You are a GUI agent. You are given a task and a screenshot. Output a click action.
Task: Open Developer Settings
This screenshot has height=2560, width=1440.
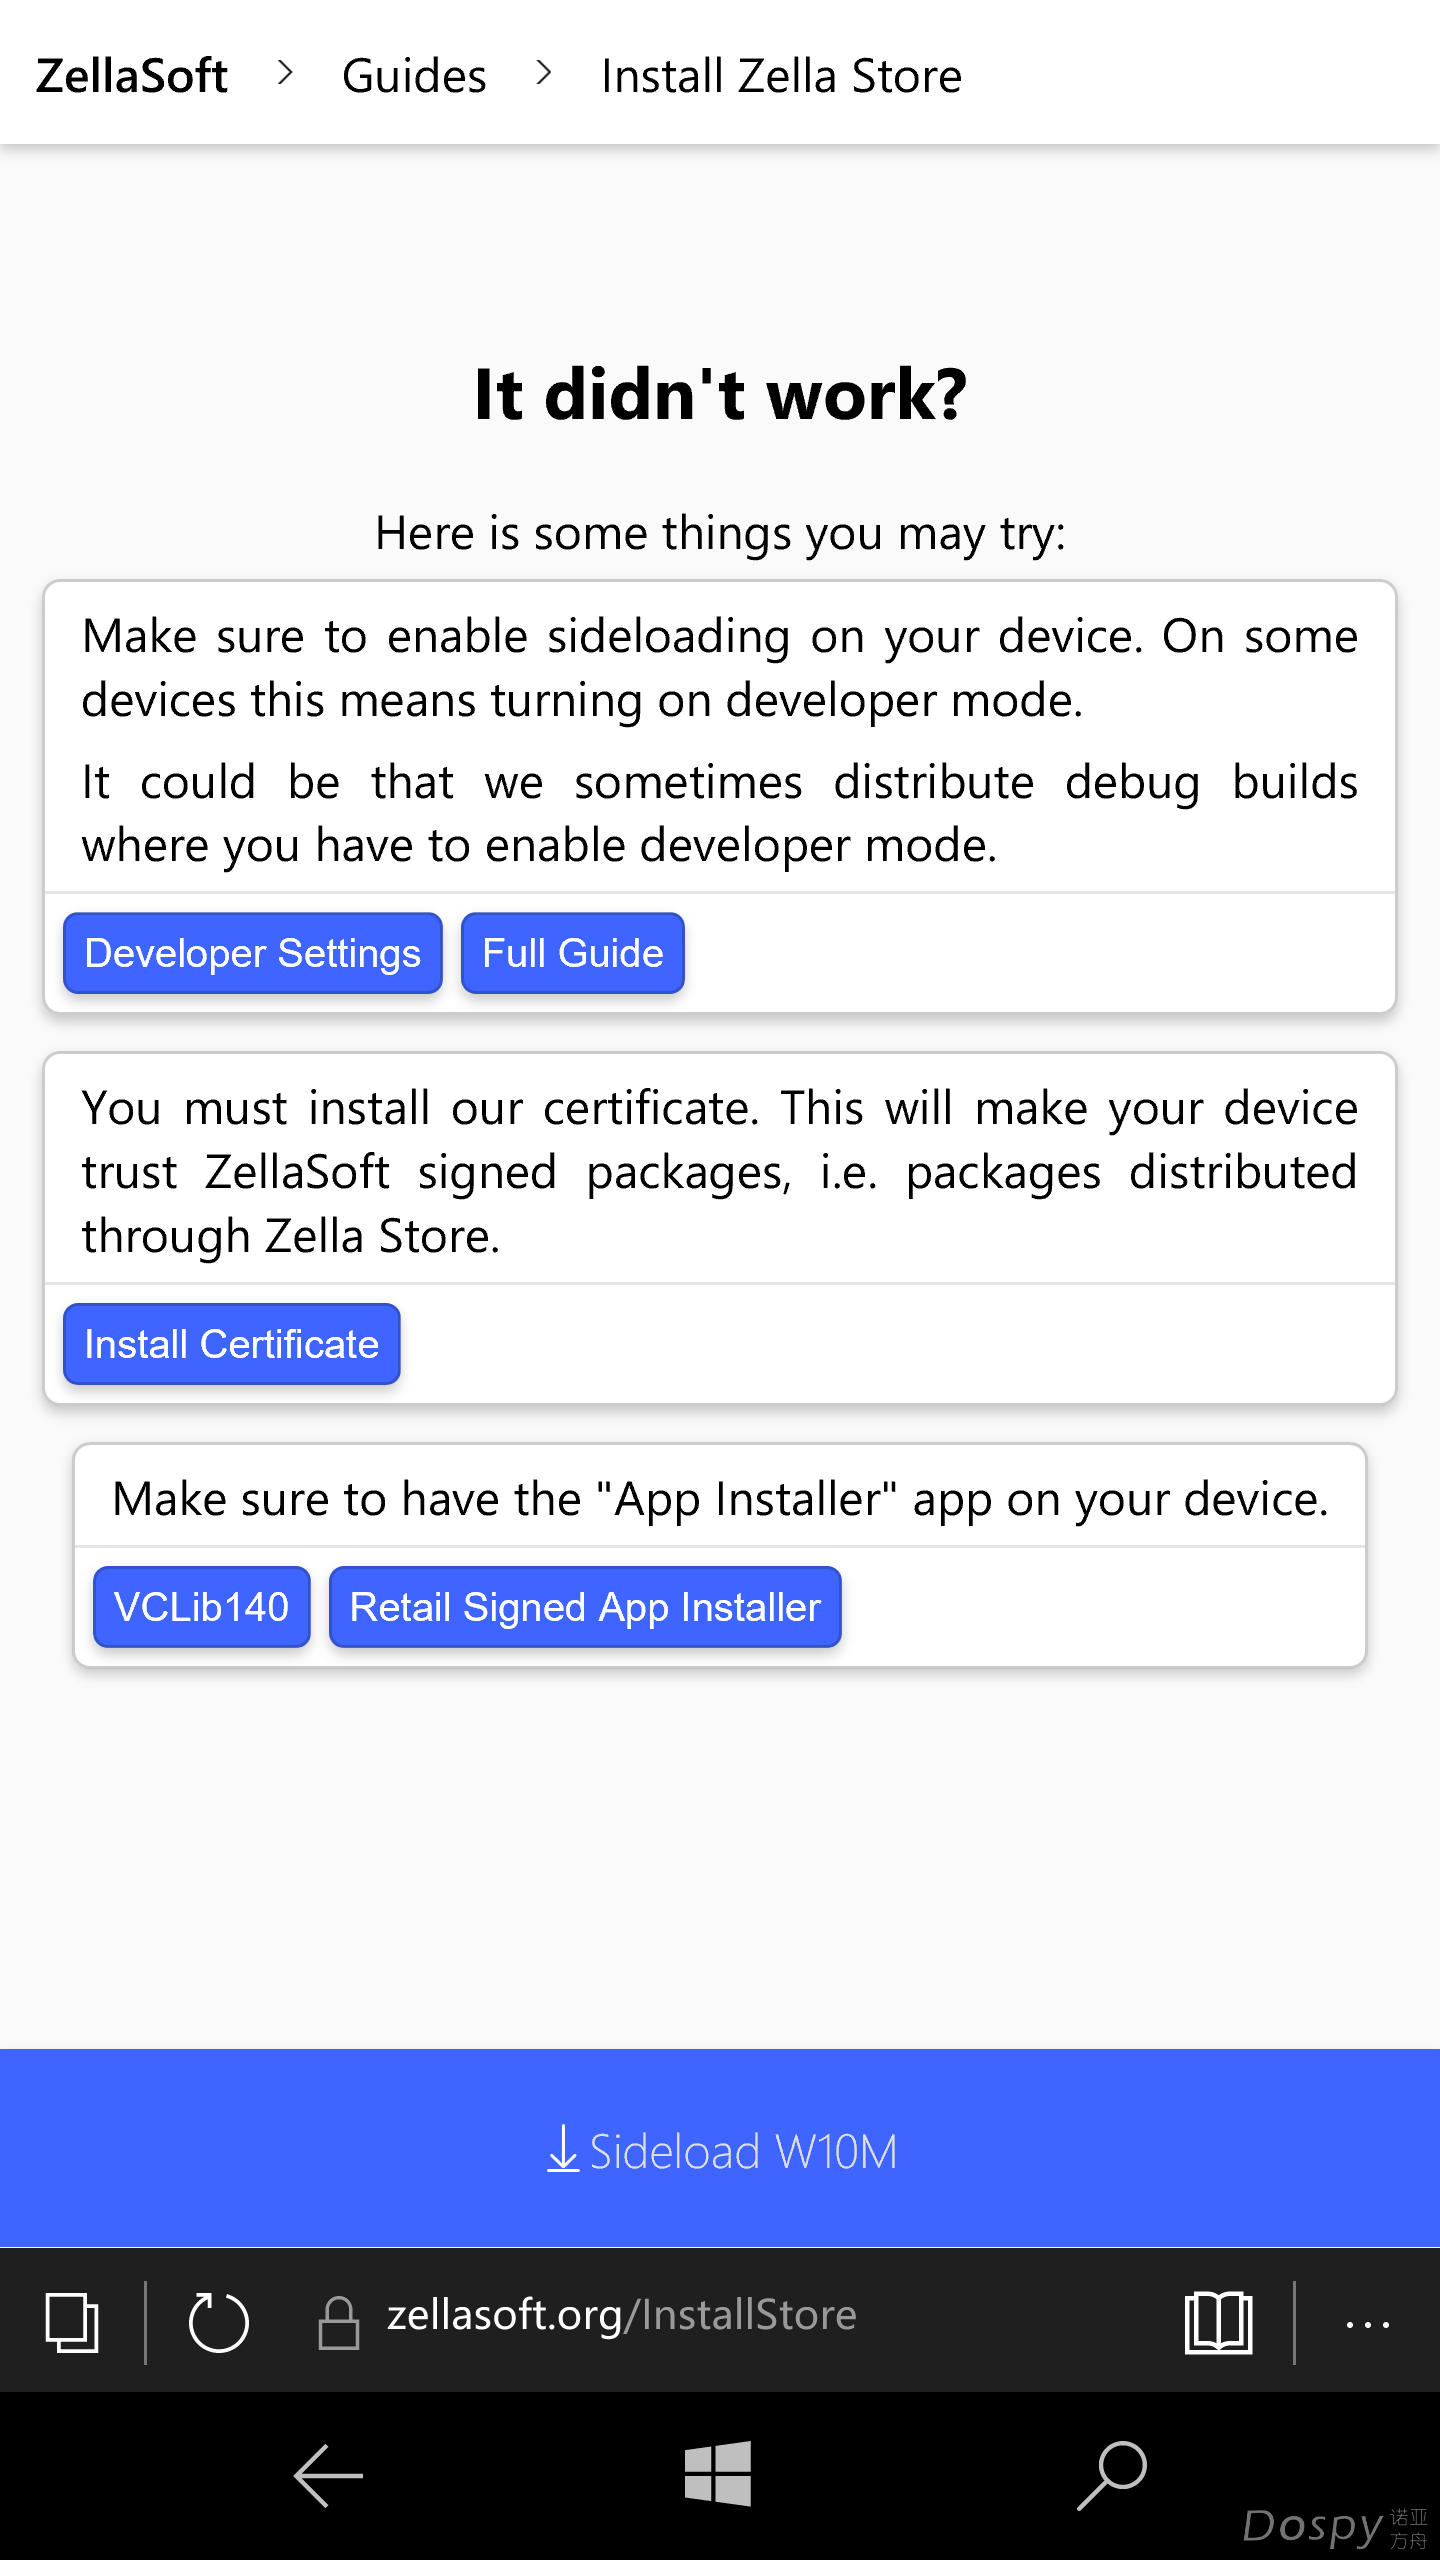(253, 953)
